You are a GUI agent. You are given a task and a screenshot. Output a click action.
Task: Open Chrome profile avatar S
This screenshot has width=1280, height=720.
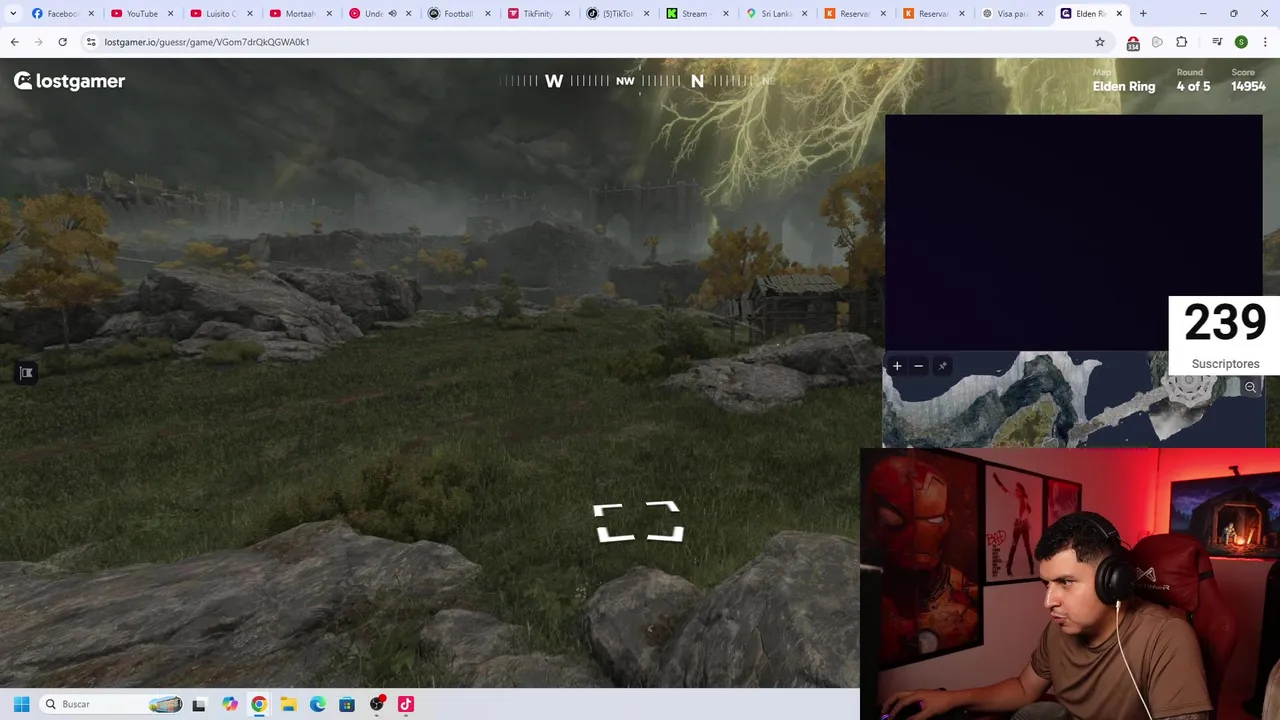(x=1241, y=42)
